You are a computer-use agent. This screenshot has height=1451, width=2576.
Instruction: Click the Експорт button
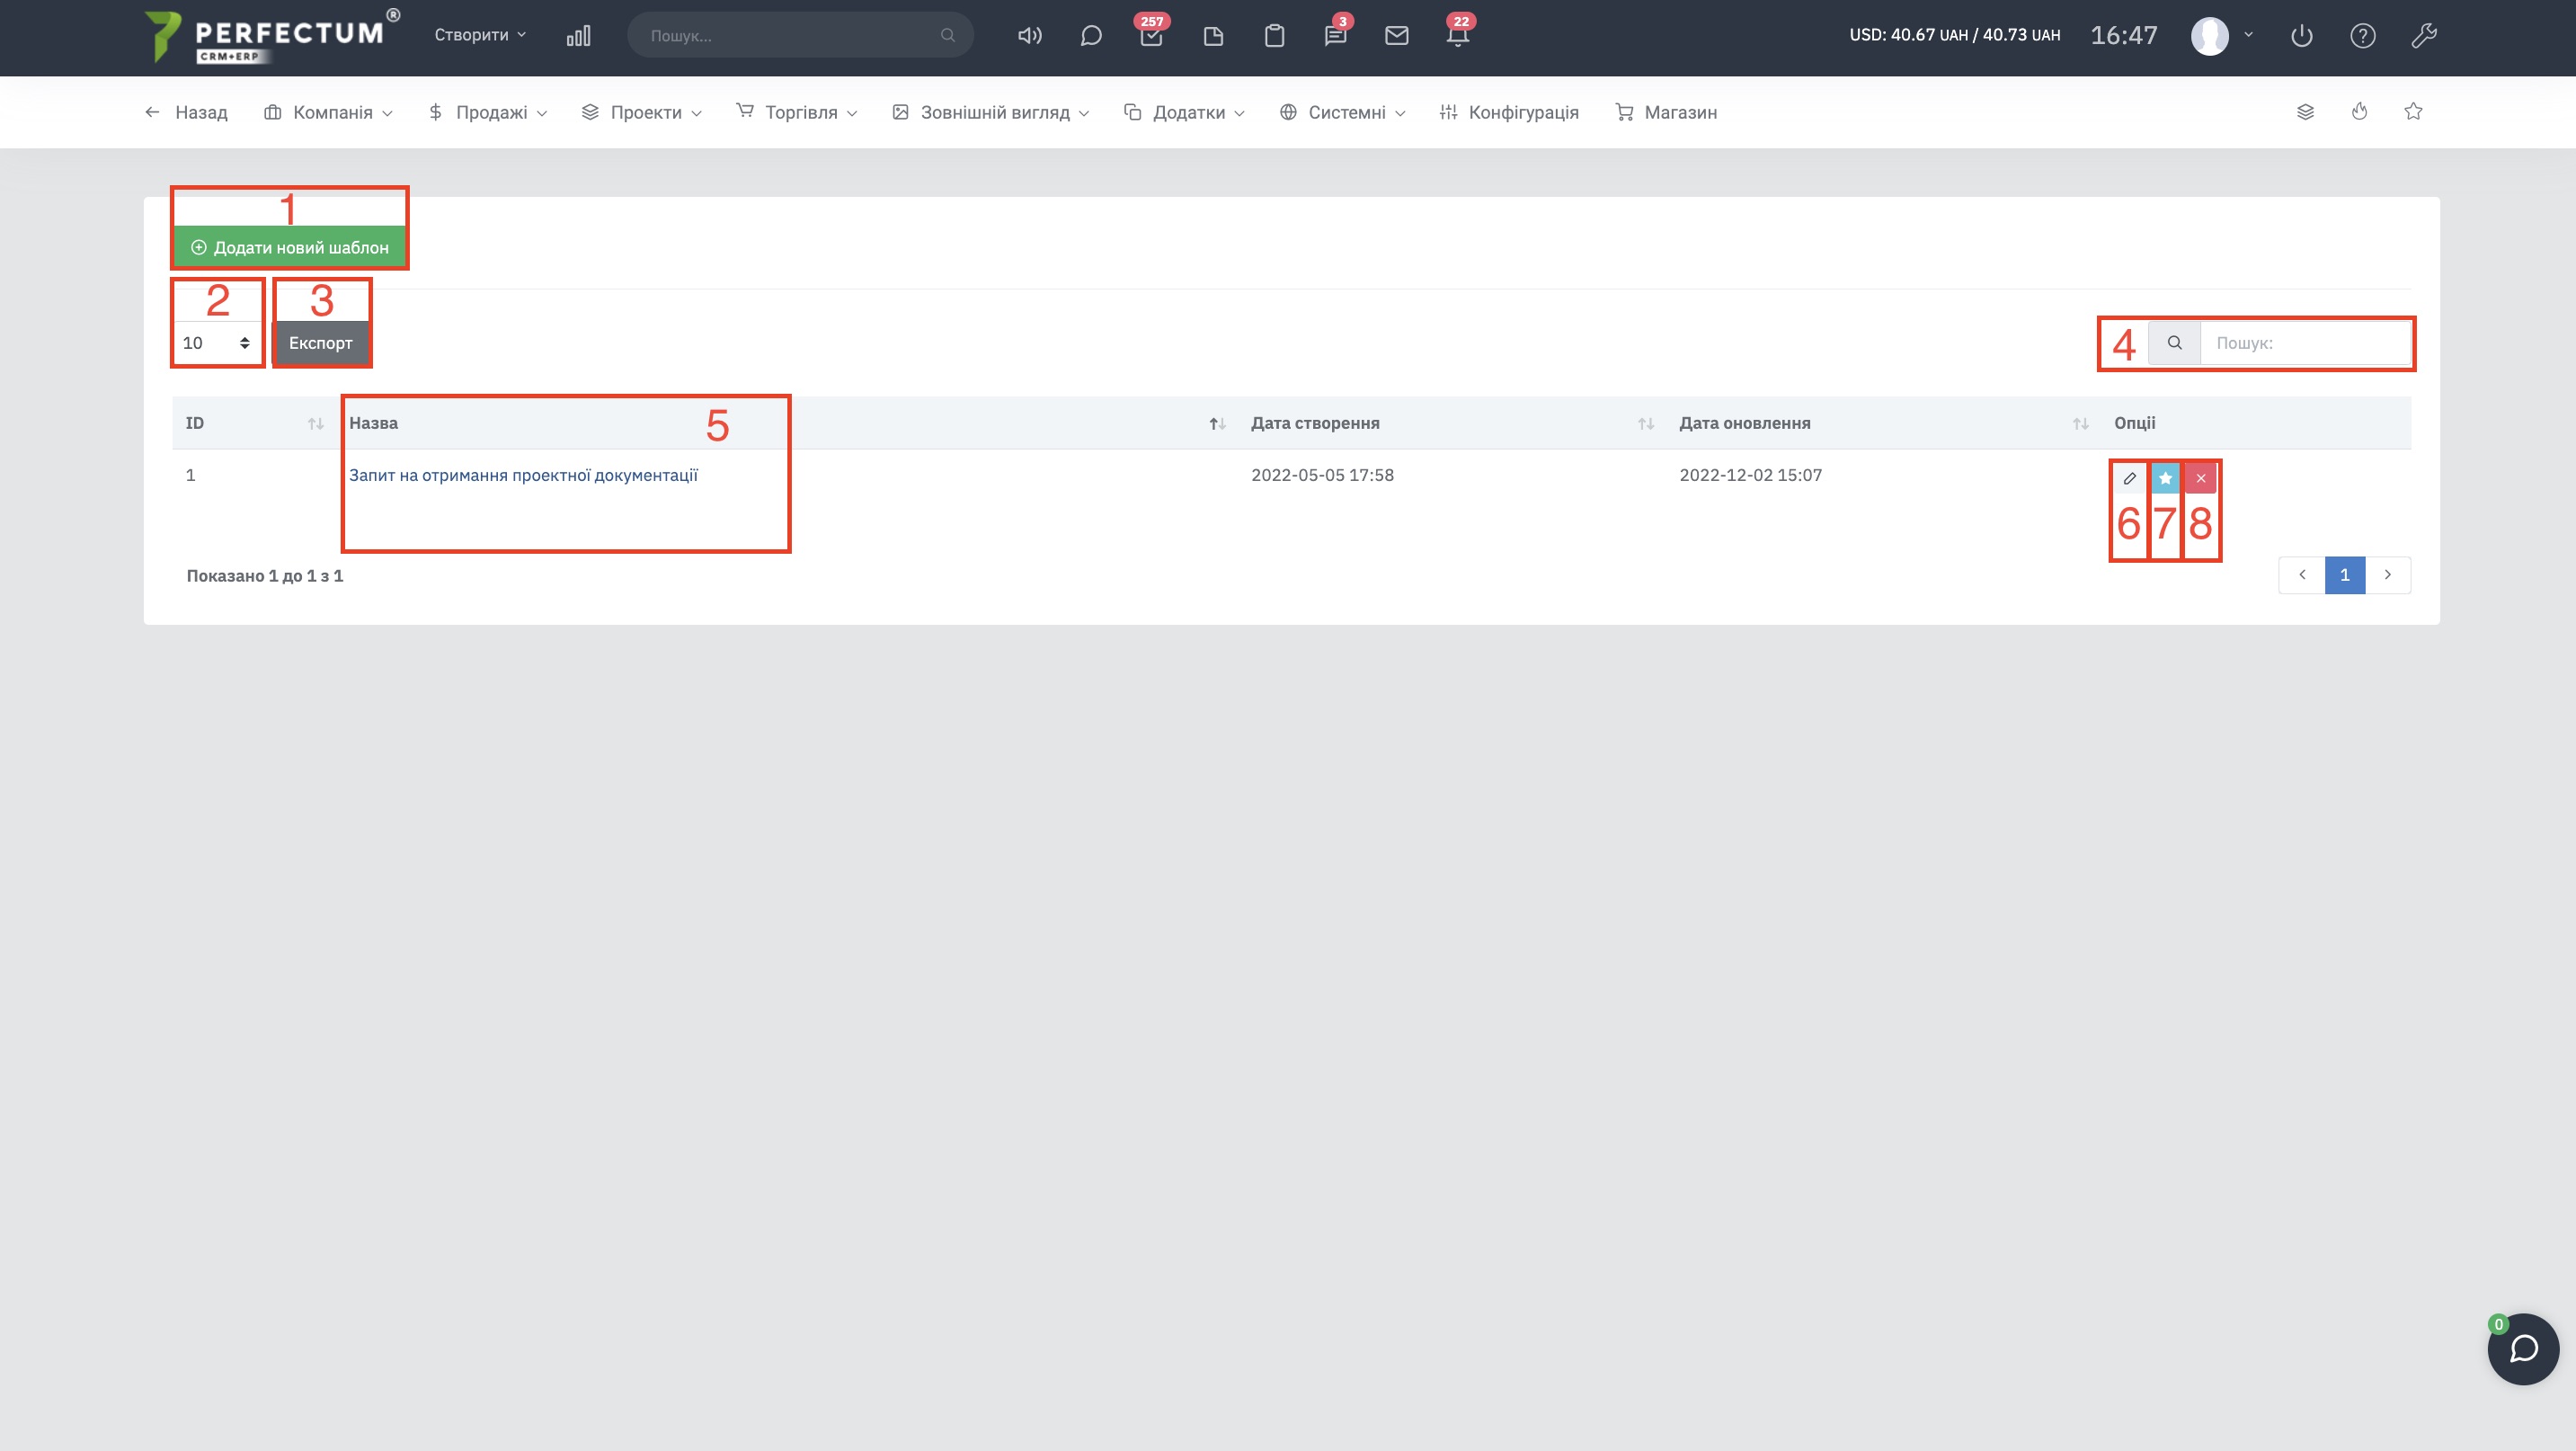[x=321, y=343]
